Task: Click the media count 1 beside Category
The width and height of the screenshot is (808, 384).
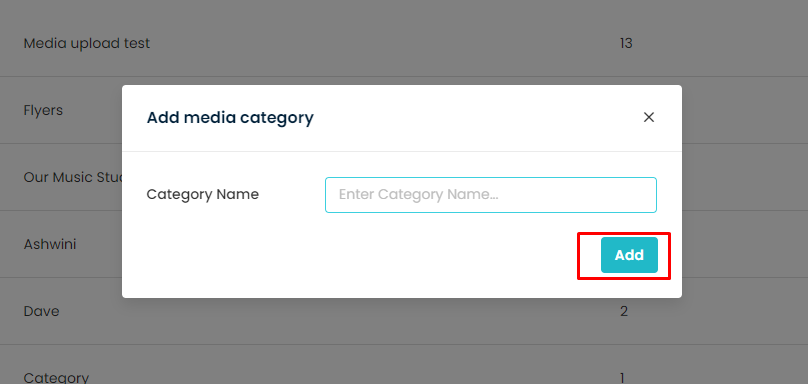Action: [x=622, y=378]
